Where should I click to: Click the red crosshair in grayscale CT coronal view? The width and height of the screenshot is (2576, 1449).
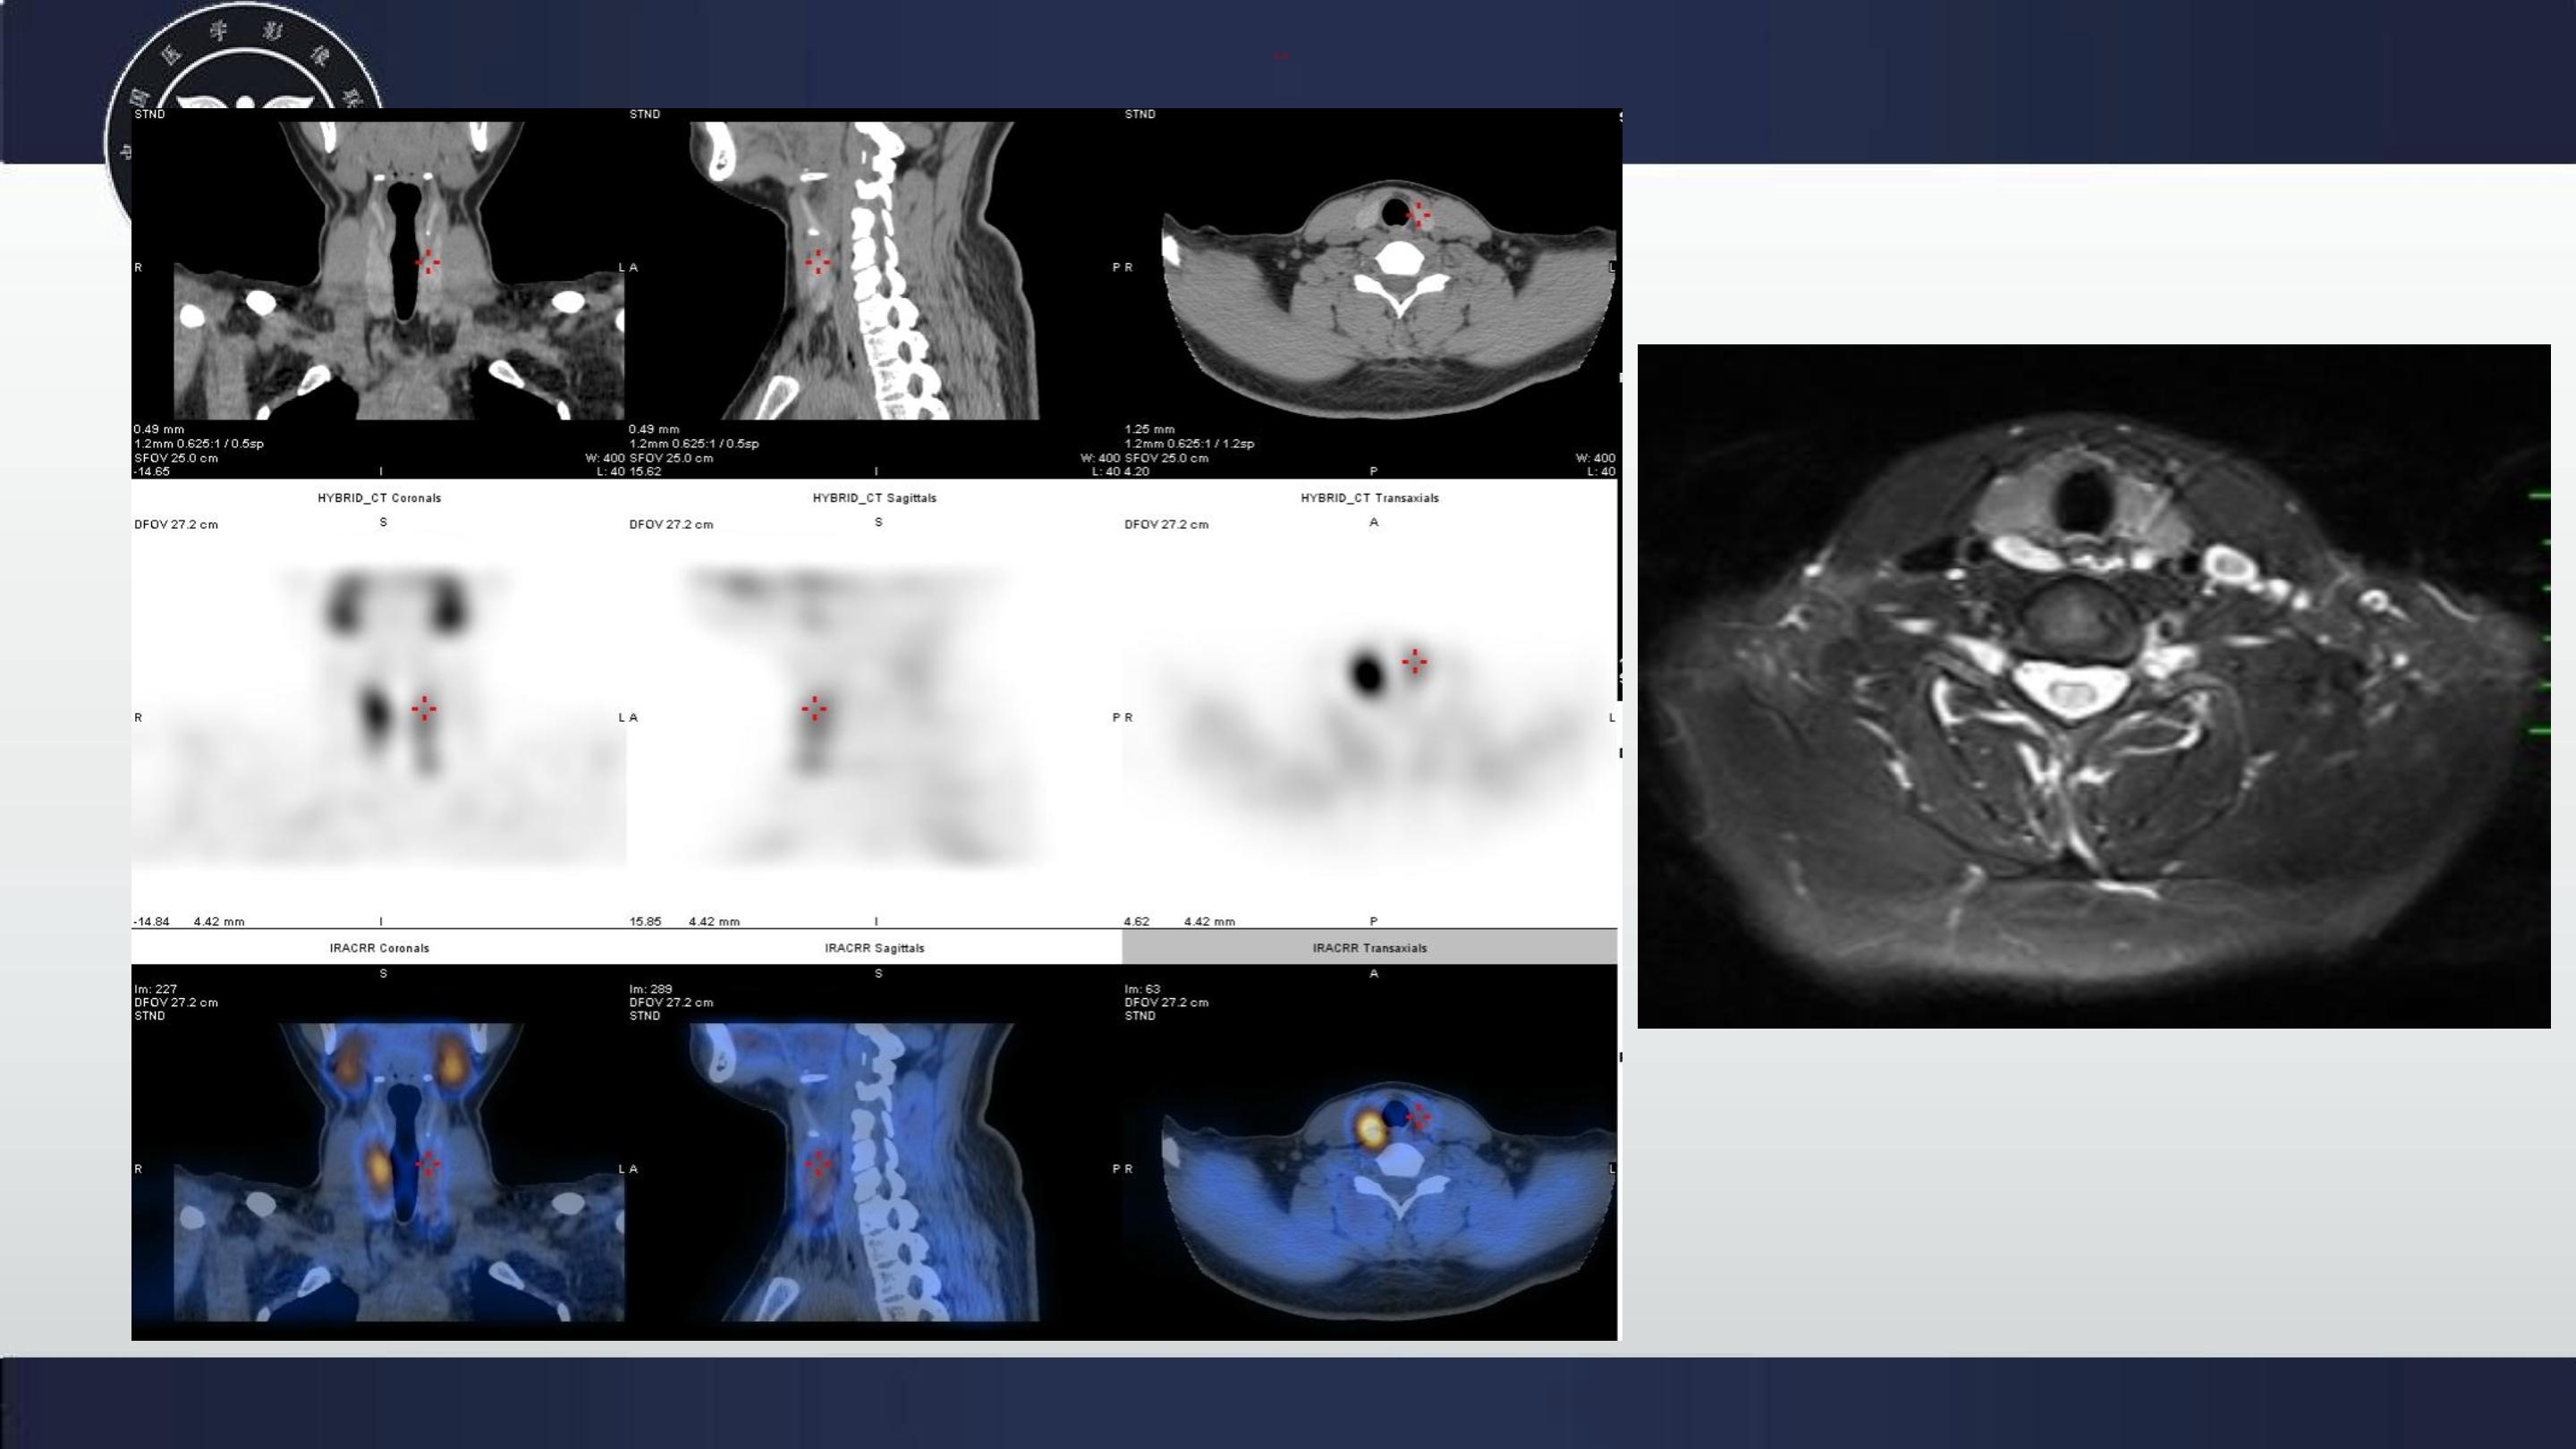pos(427,262)
